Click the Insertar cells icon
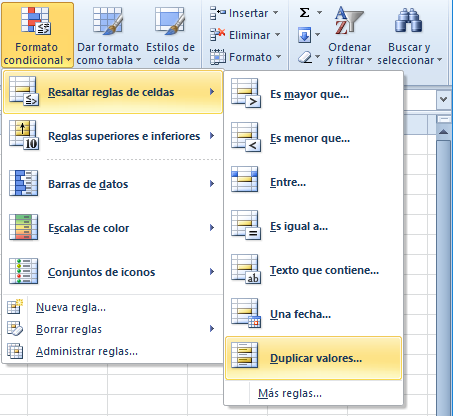 (x=218, y=13)
